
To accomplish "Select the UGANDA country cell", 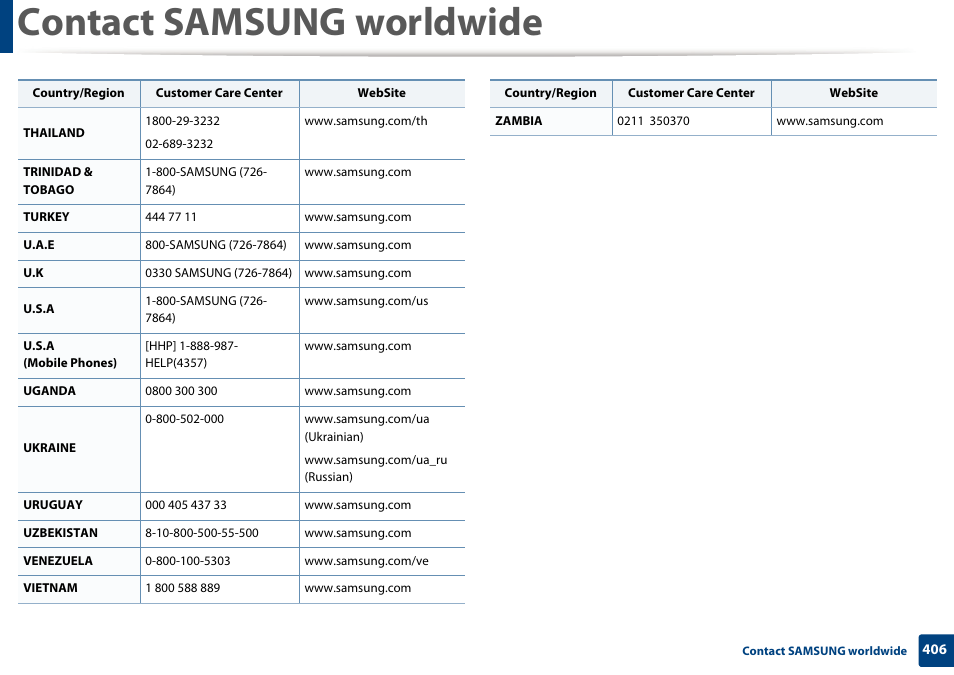I will [79, 392].
